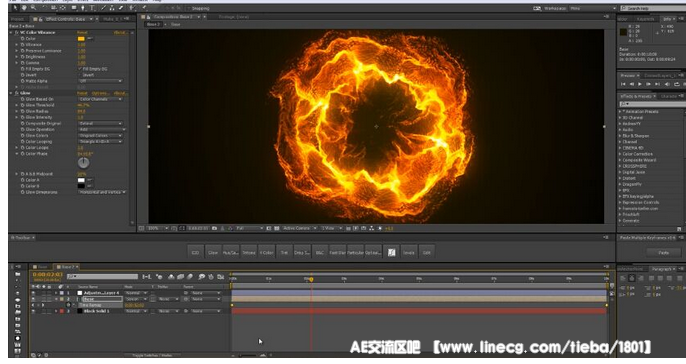The width and height of the screenshot is (686, 364).
Task: Open the Matte Alpha dropdown
Action: tap(100, 81)
